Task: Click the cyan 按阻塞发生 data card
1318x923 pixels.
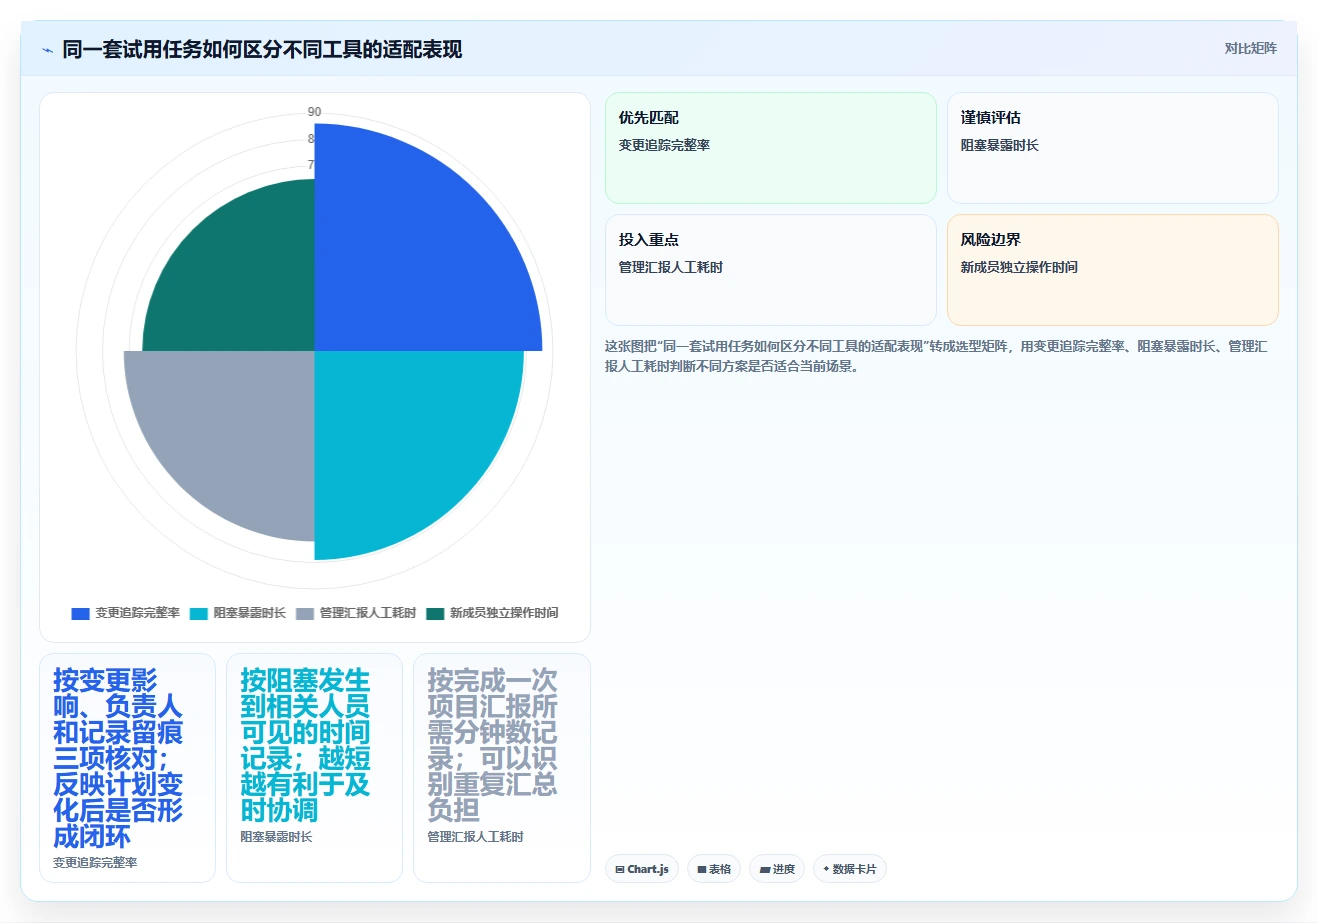Action: click(x=314, y=768)
